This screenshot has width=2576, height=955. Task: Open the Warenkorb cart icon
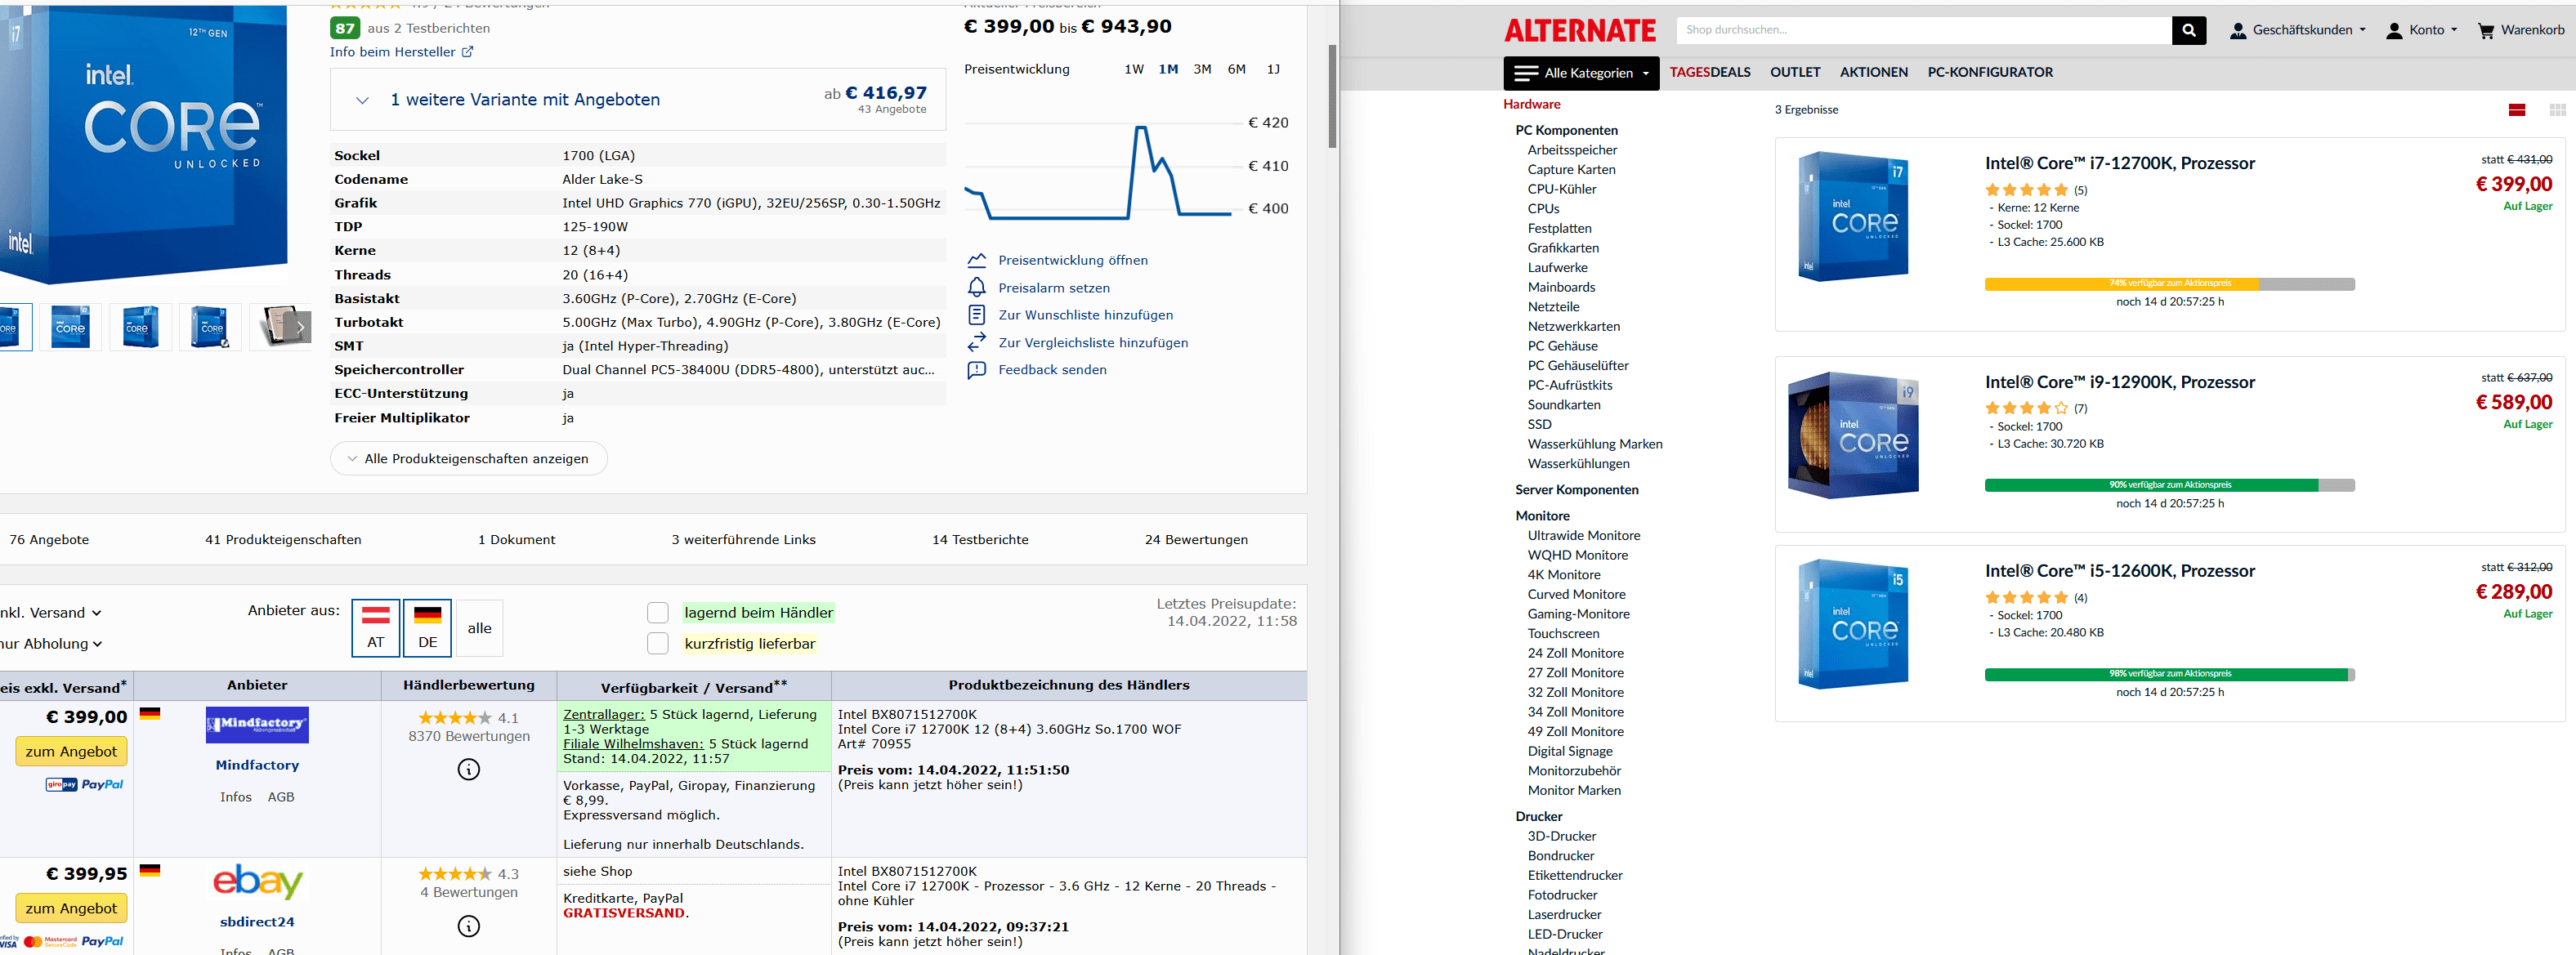pos(2486,31)
